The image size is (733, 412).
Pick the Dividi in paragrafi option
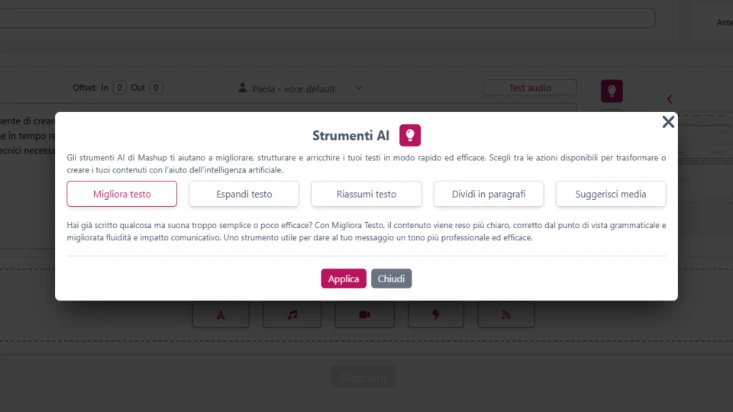coord(488,194)
